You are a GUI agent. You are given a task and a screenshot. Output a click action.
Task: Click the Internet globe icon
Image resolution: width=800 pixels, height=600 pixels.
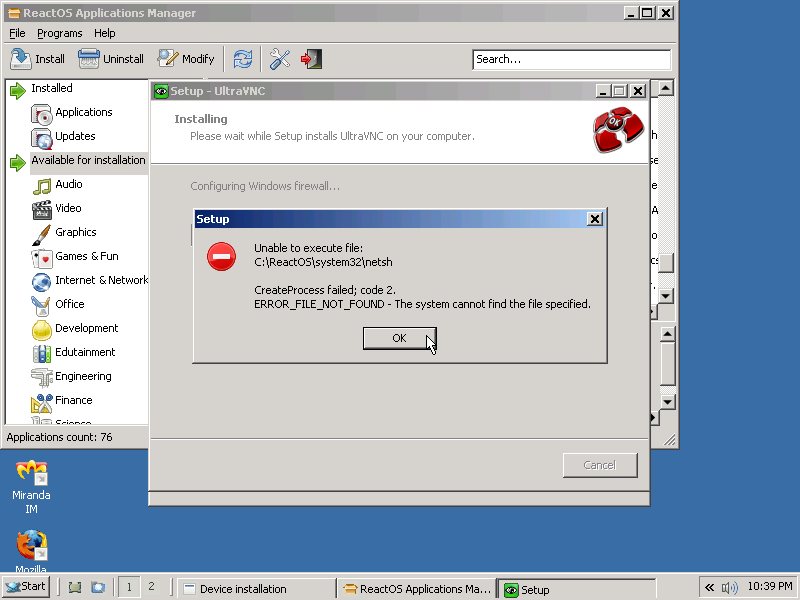pos(42,282)
